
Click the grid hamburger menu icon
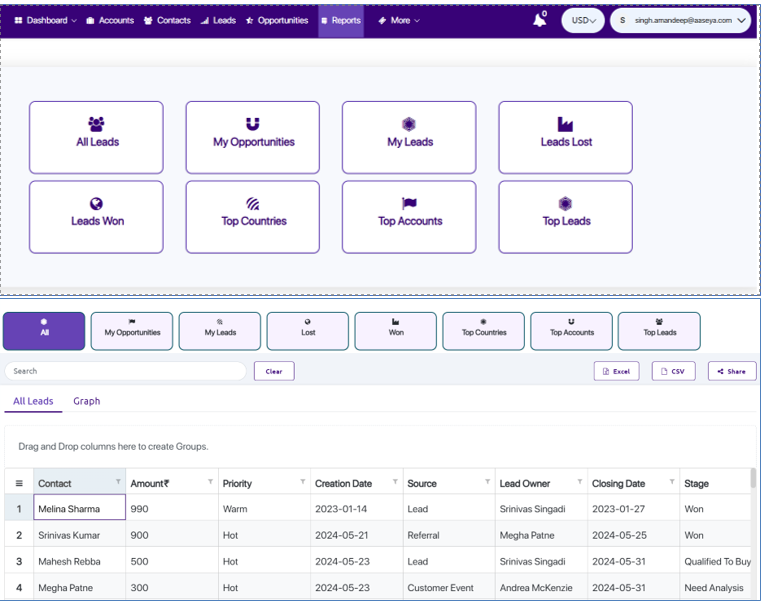click(x=19, y=484)
